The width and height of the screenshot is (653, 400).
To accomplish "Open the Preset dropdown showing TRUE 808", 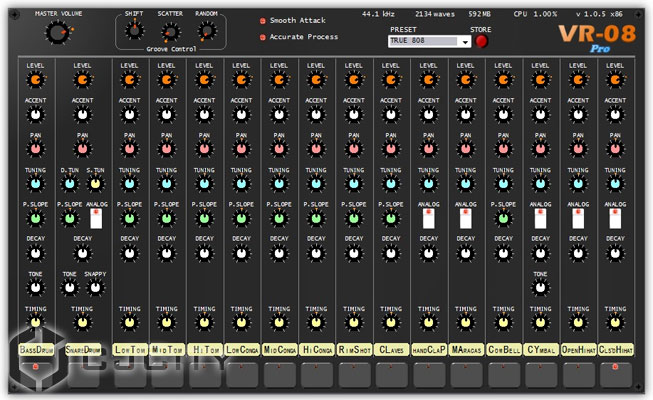I will pos(429,42).
